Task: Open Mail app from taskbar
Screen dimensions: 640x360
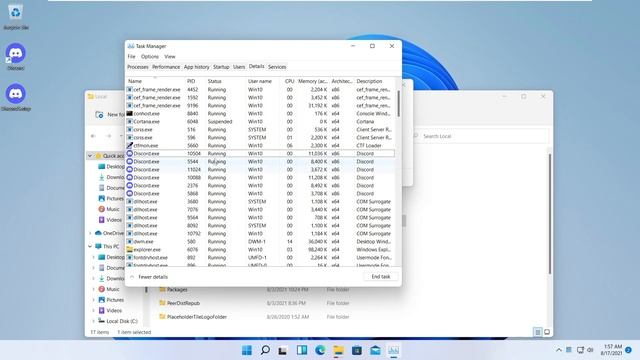Action: [x=375, y=350]
